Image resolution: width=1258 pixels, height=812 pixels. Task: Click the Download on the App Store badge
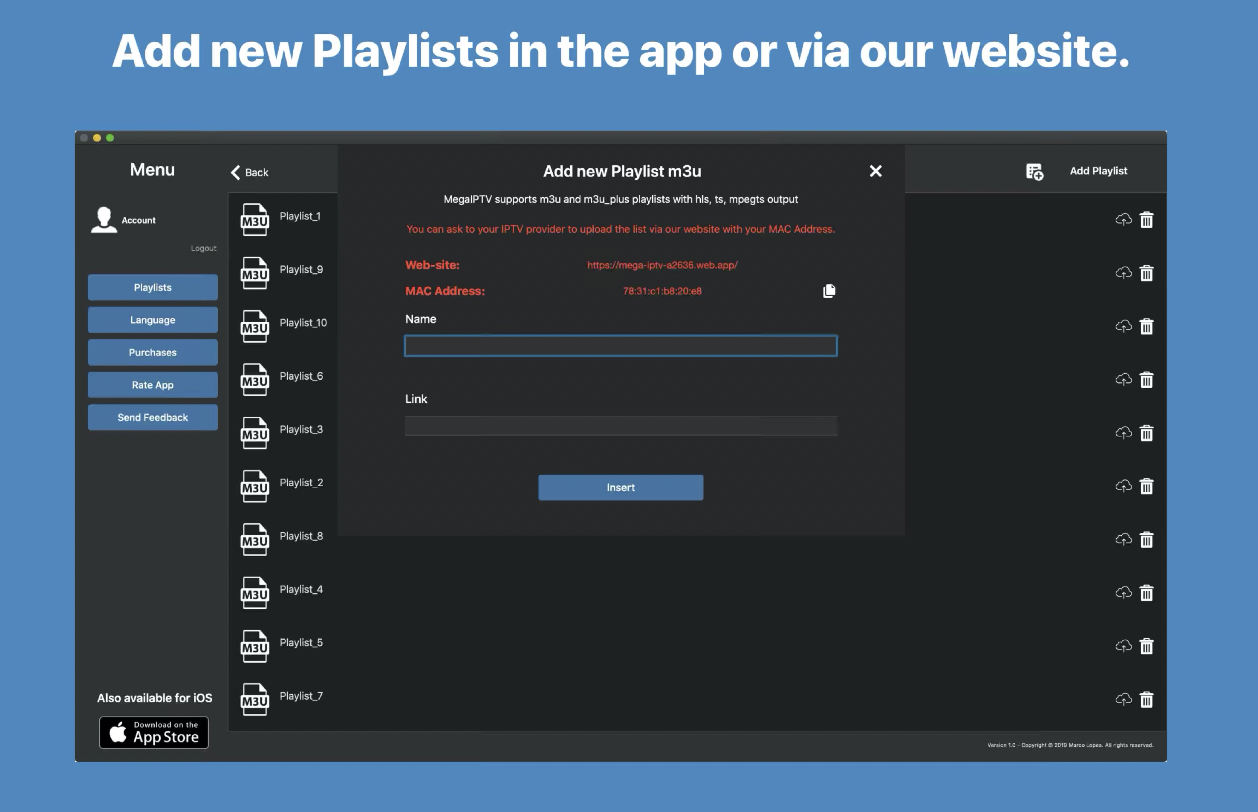pos(153,732)
